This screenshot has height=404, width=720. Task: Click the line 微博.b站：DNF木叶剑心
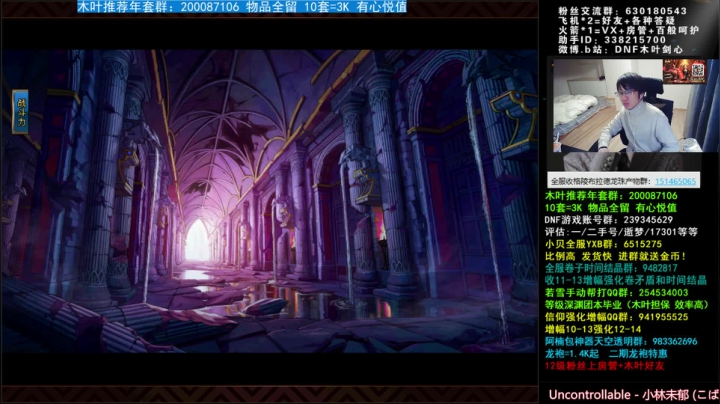pos(620,50)
